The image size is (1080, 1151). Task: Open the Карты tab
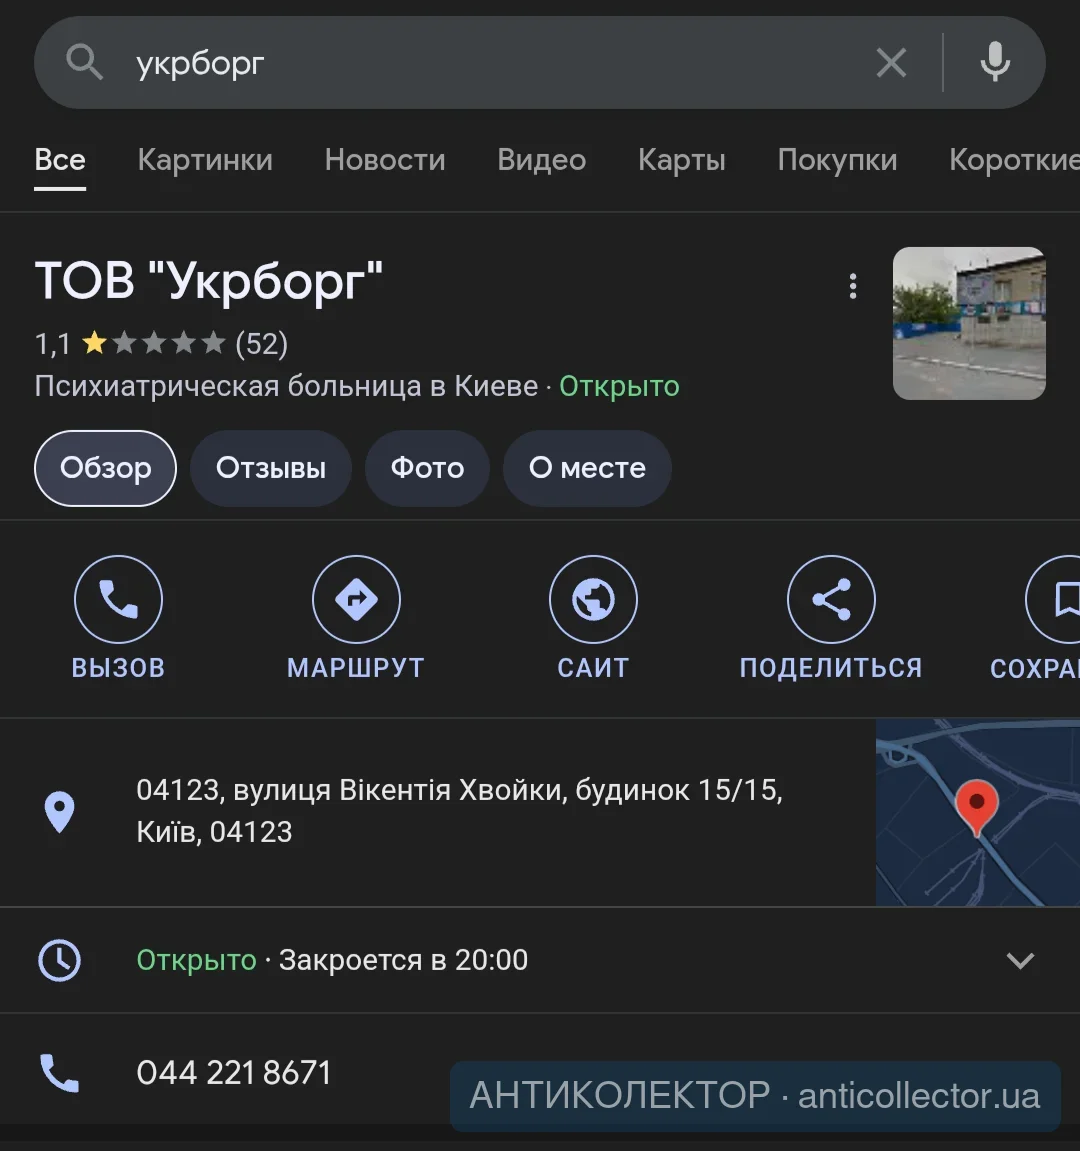[x=681, y=159]
